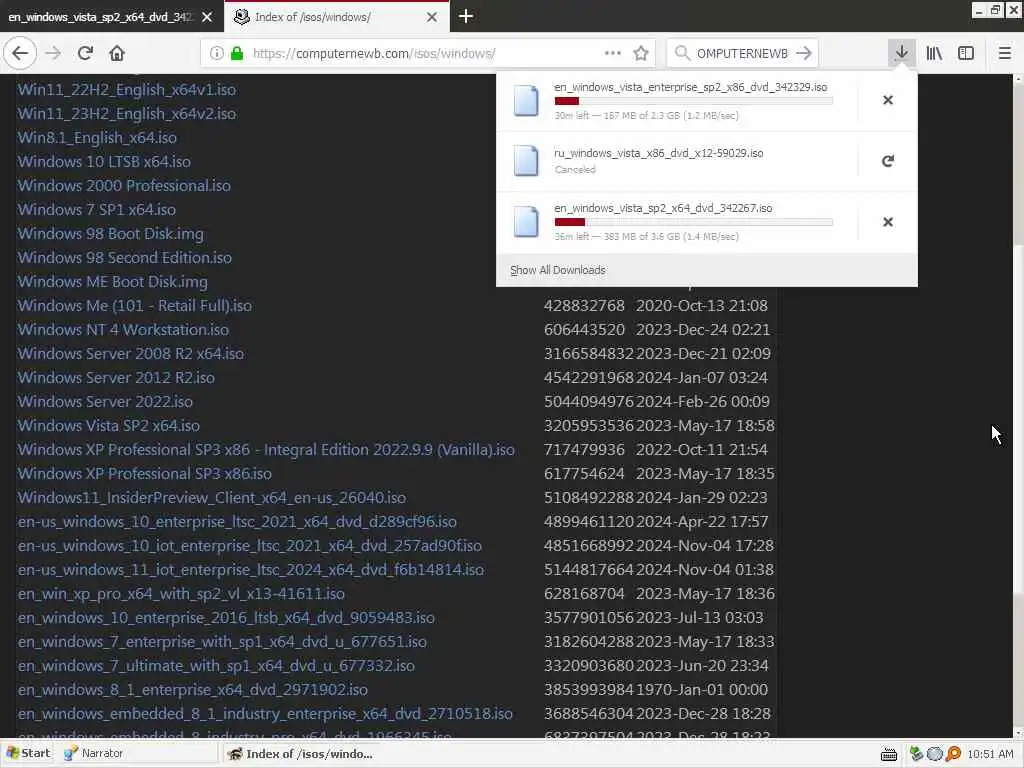Image resolution: width=1024 pixels, height=768 pixels.
Task: Show All Downloads
Action: click(x=558, y=270)
